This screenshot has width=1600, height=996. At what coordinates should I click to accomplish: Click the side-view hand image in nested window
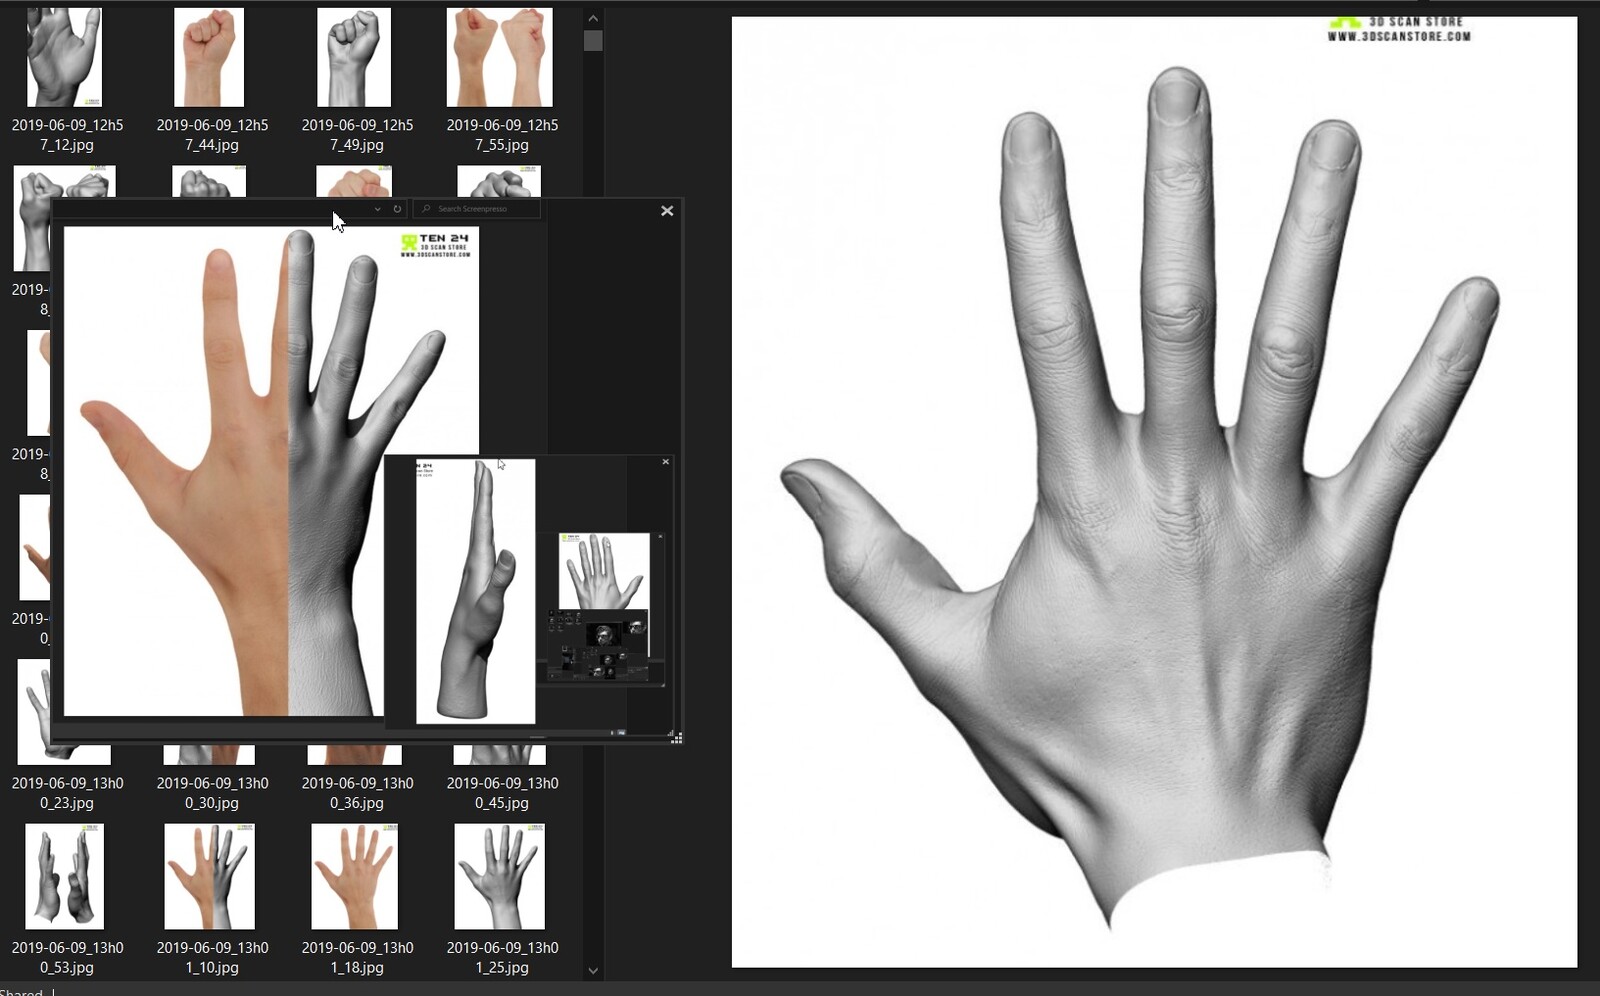point(476,591)
